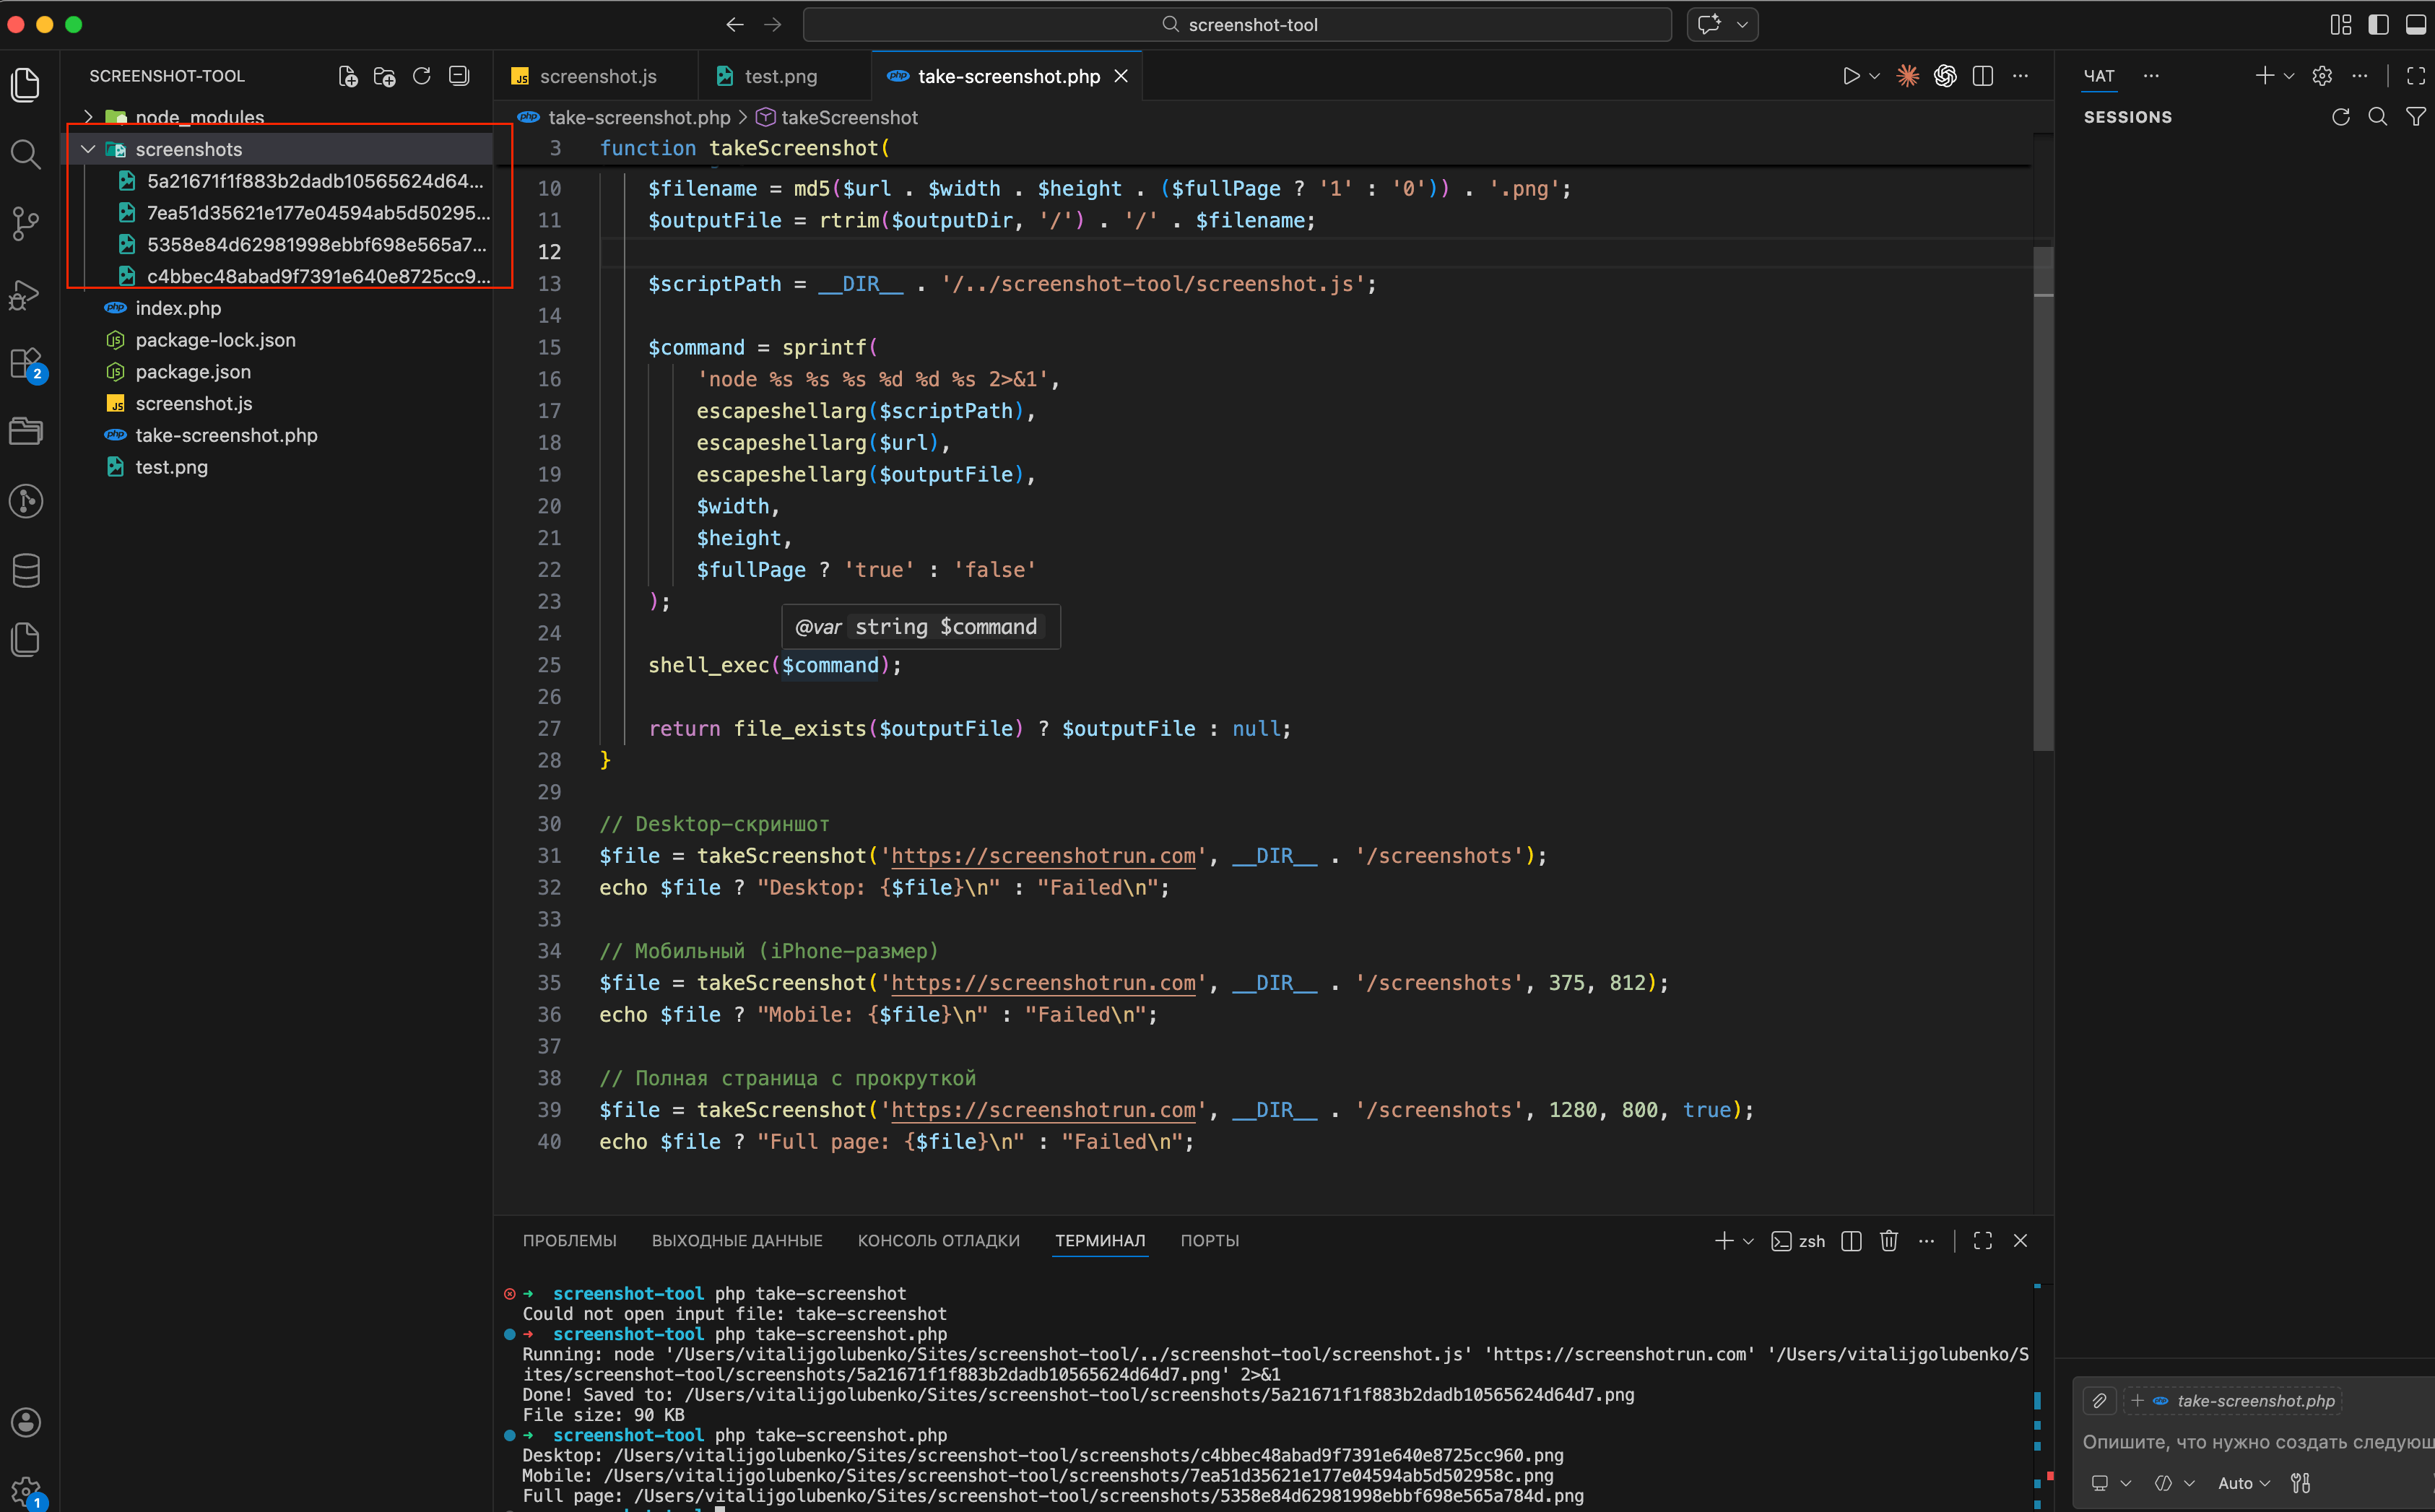Click the screenshot-tool command center search field
Image resolution: width=2435 pixels, height=1512 pixels.
pyautogui.click(x=1237, y=24)
